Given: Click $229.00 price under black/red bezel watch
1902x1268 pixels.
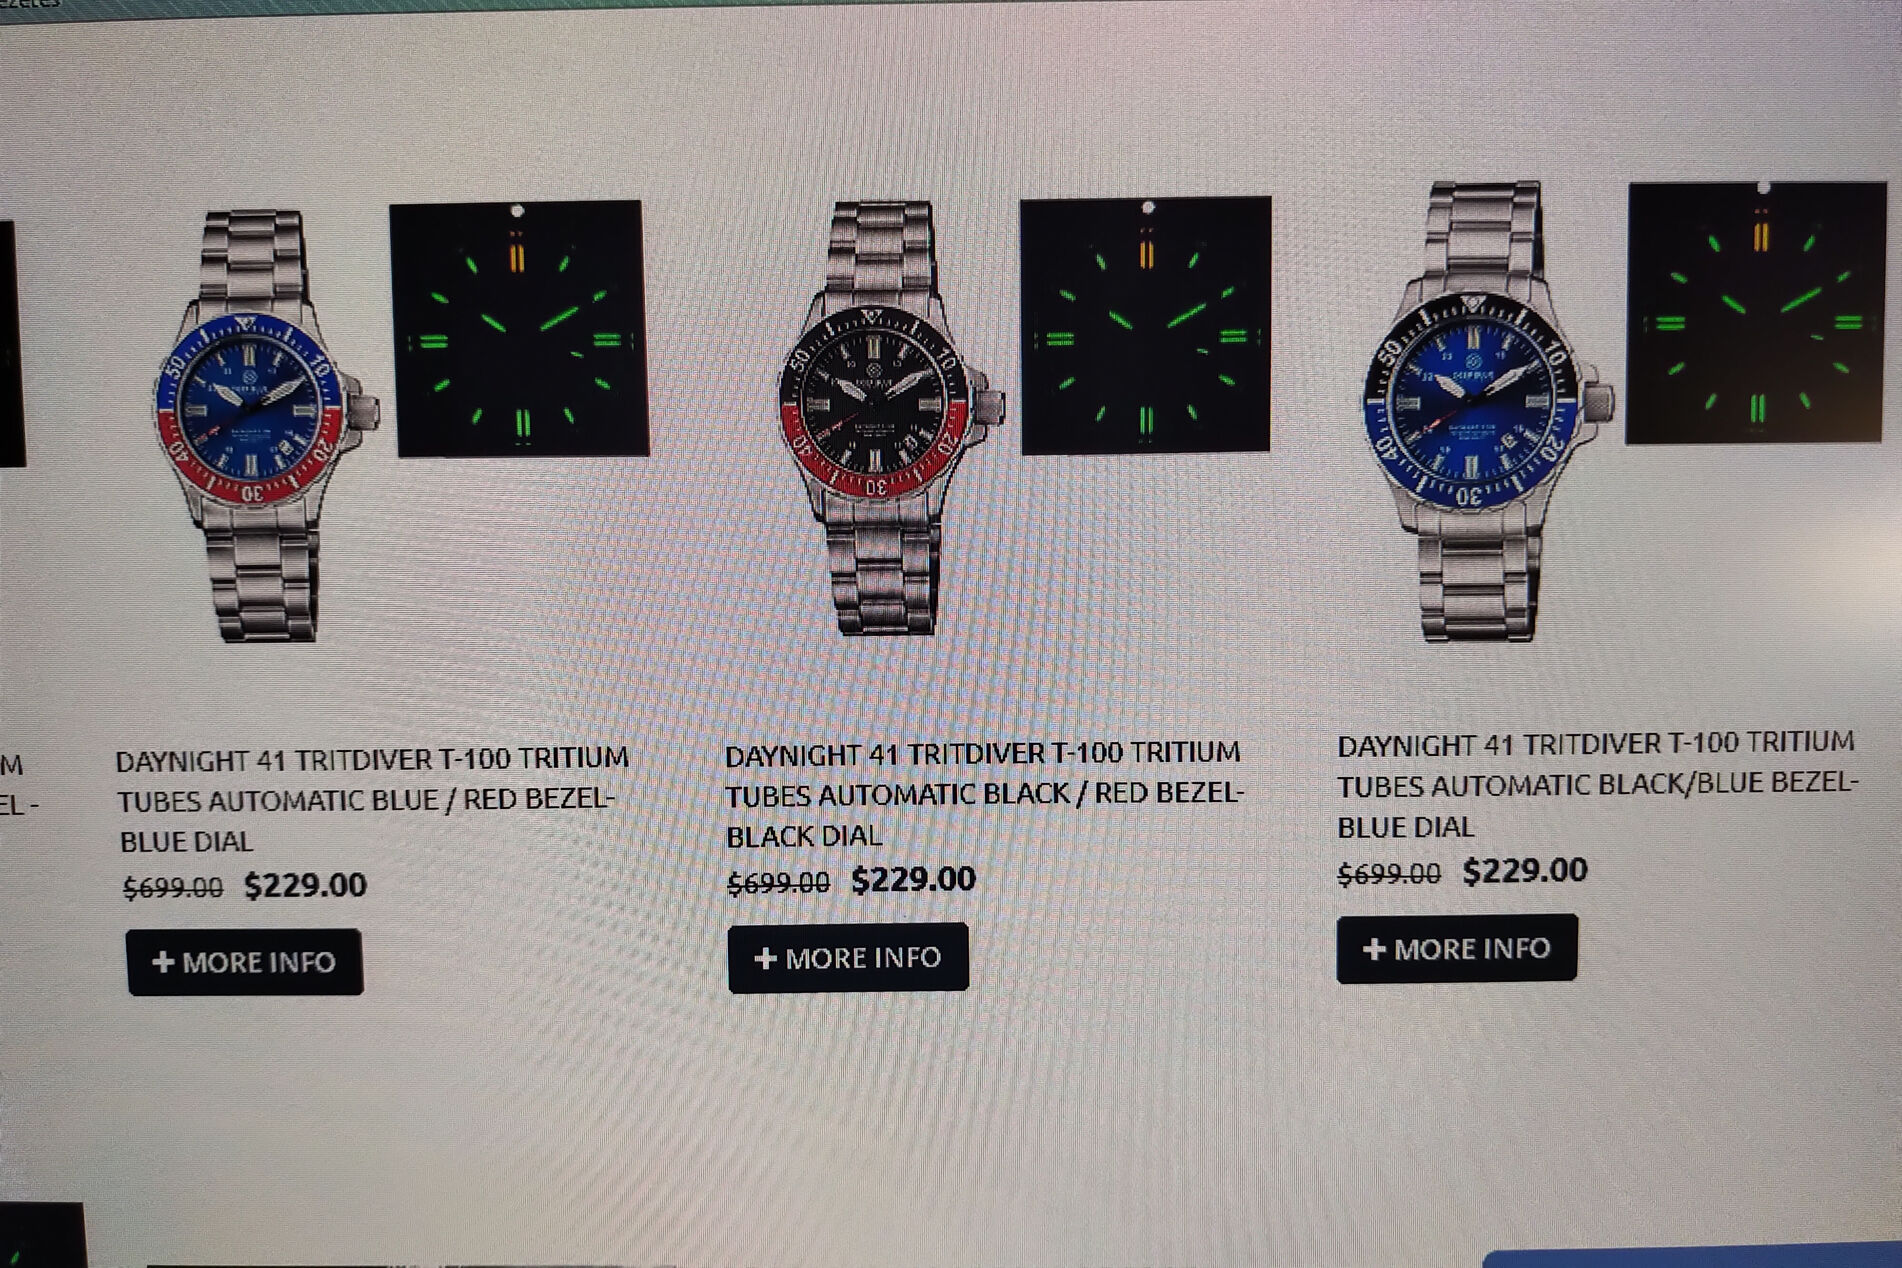Looking at the screenshot, I should [x=913, y=879].
